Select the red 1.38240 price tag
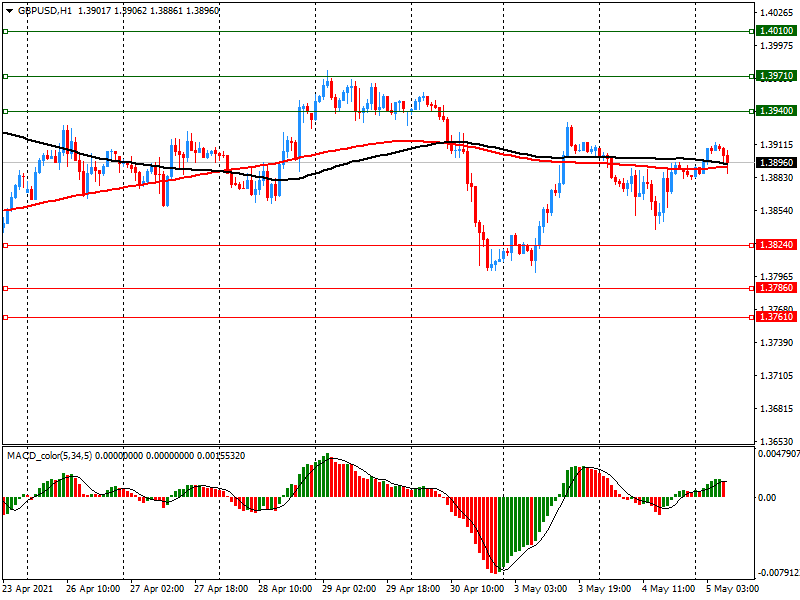The image size is (800, 600). 777,245
